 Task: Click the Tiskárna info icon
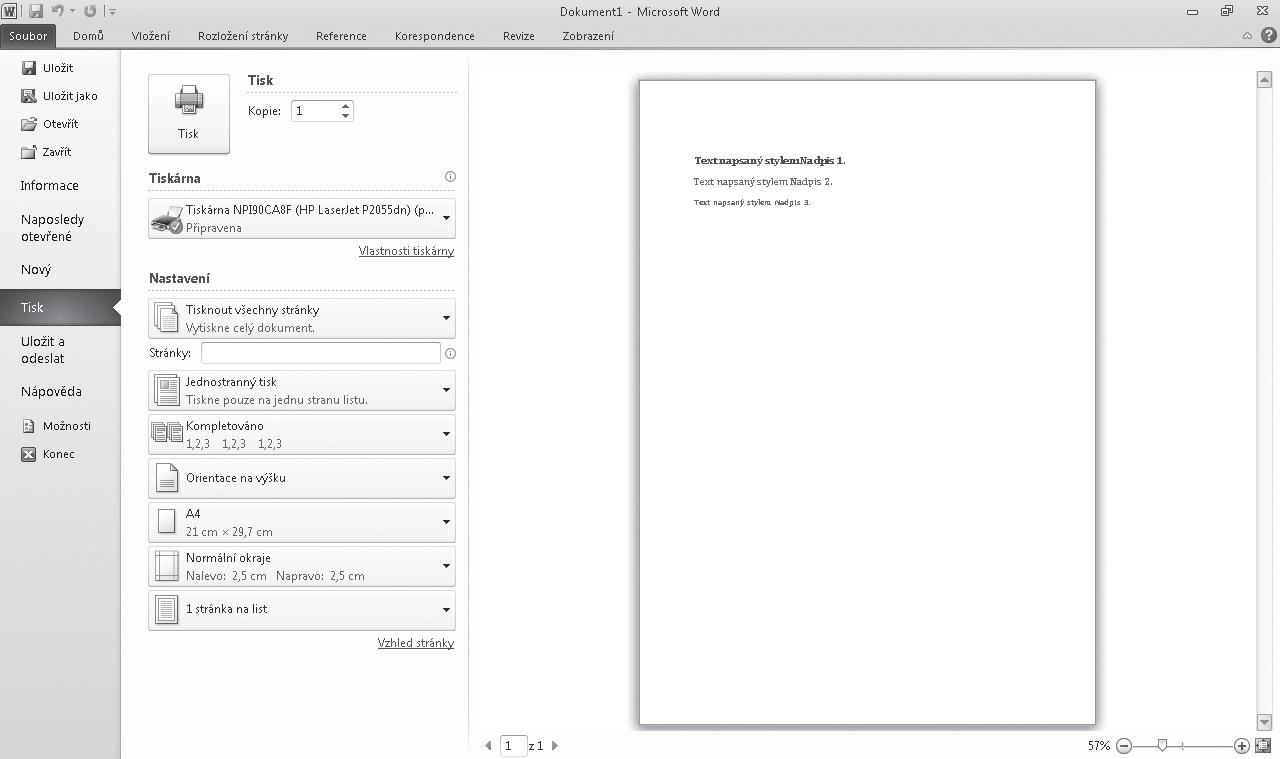pyautogui.click(x=450, y=177)
